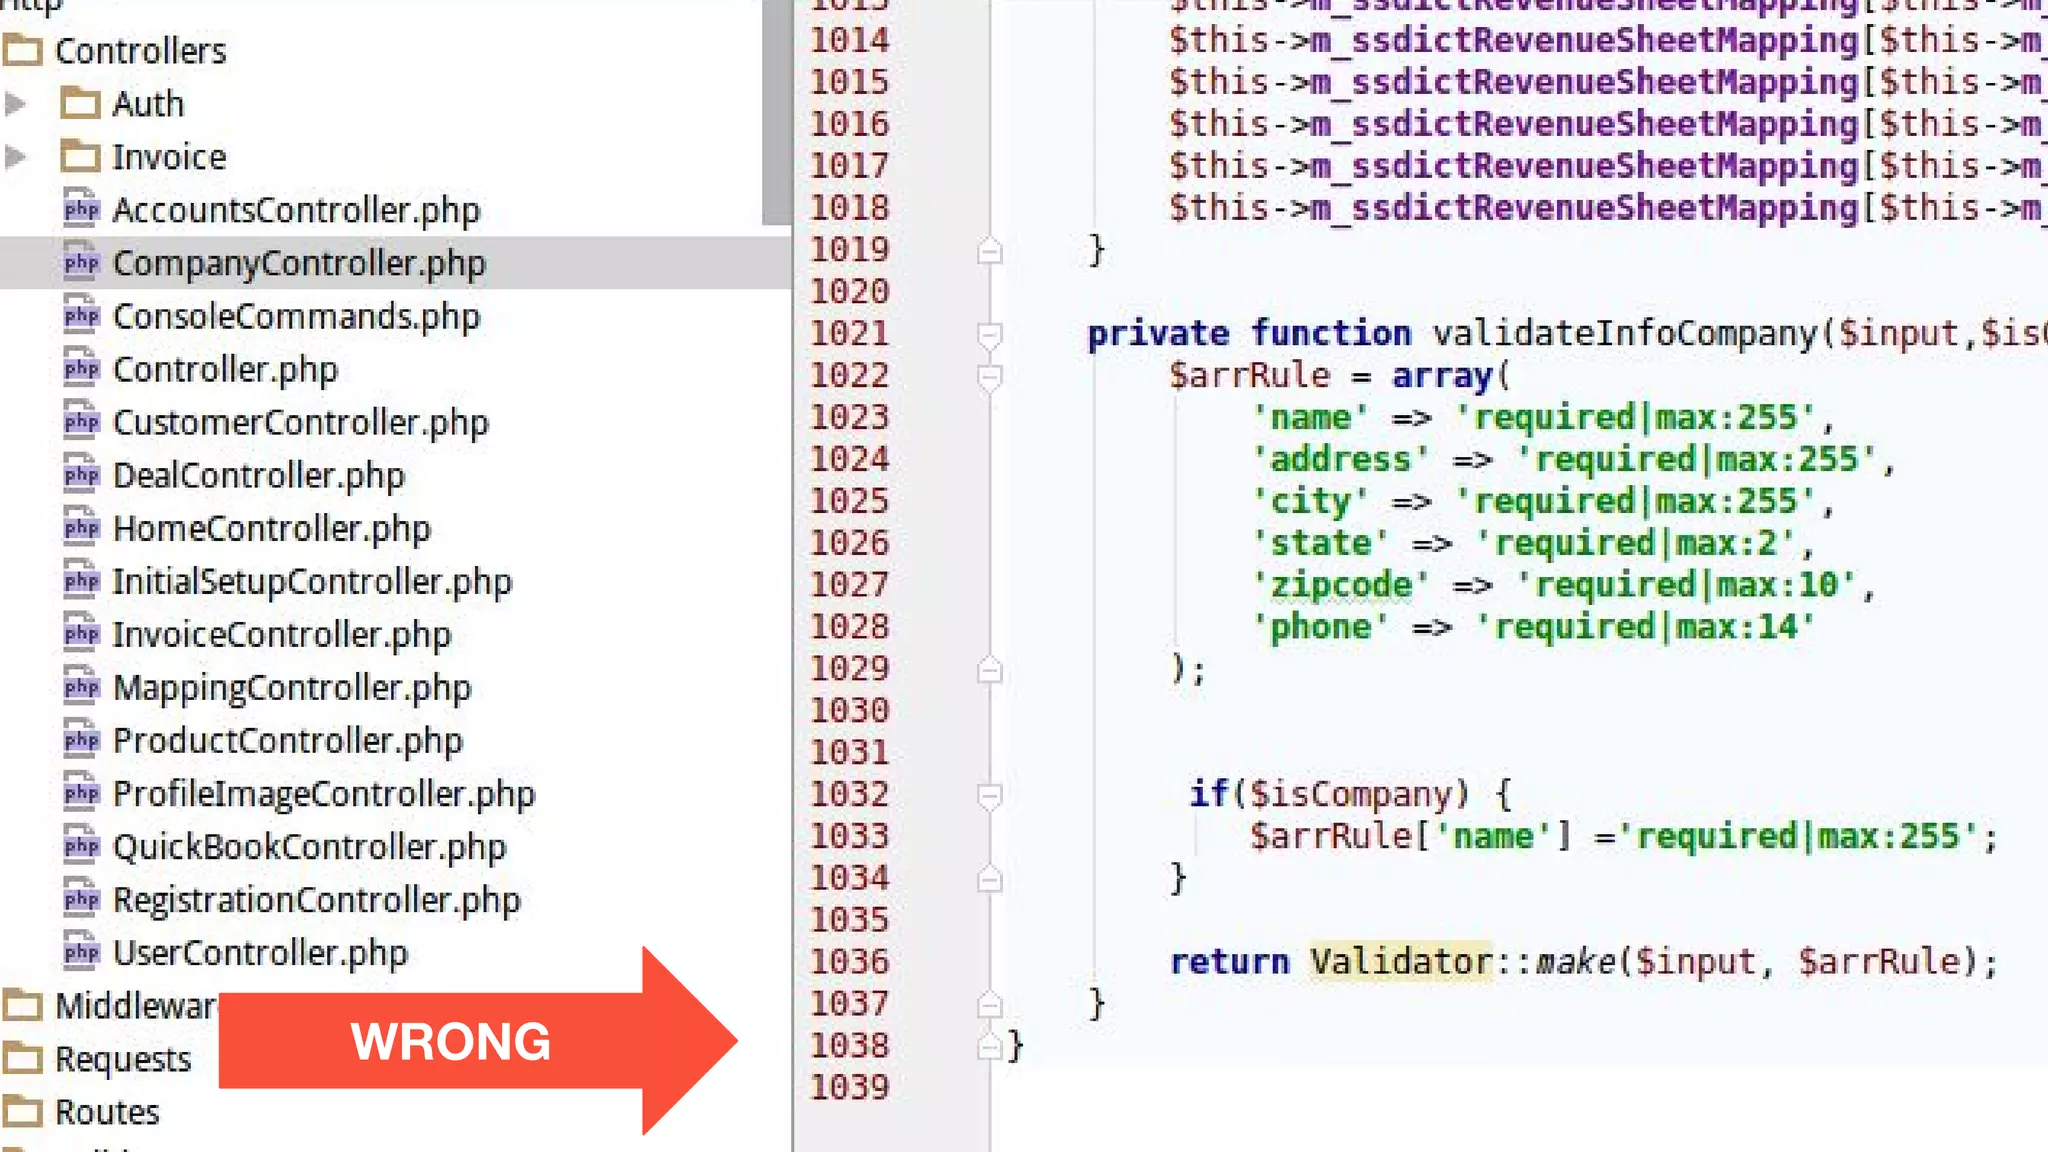Click PHP icon of AccountsController.php
Viewport: 2048px width, 1152px height.
click(81, 209)
